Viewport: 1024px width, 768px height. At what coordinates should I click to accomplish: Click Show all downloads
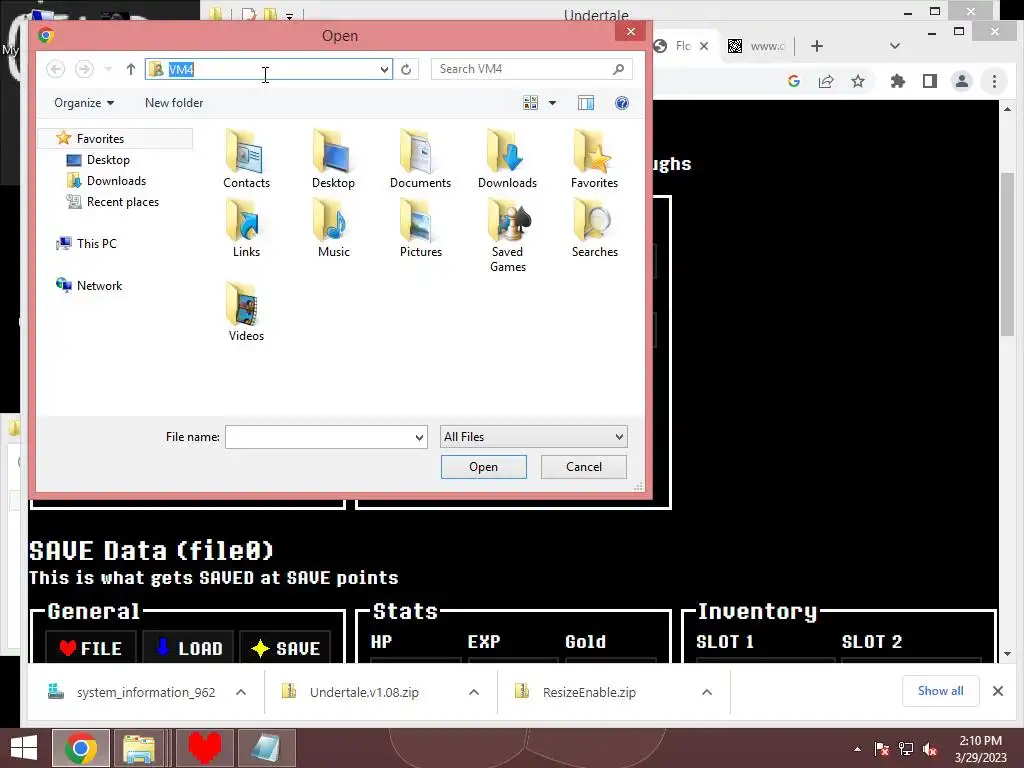coord(940,691)
